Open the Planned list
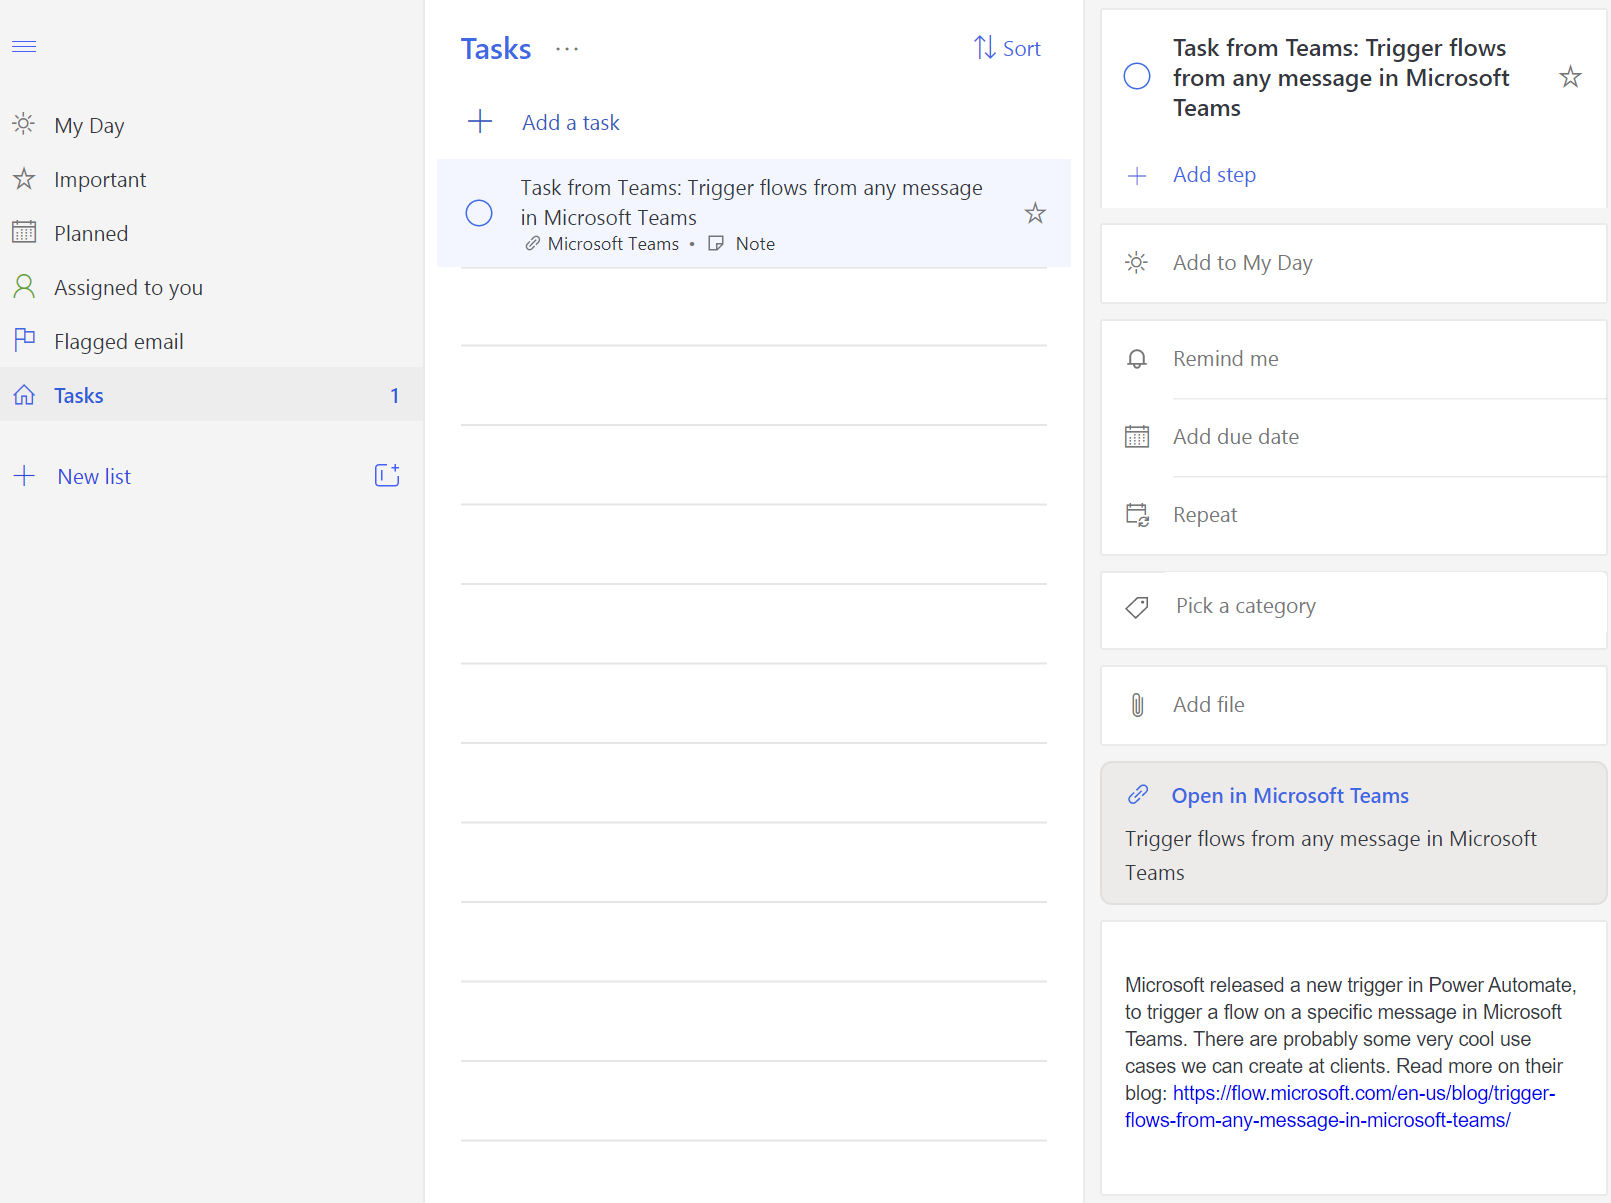The height and width of the screenshot is (1203, 1611). click(x=212, y=233)
